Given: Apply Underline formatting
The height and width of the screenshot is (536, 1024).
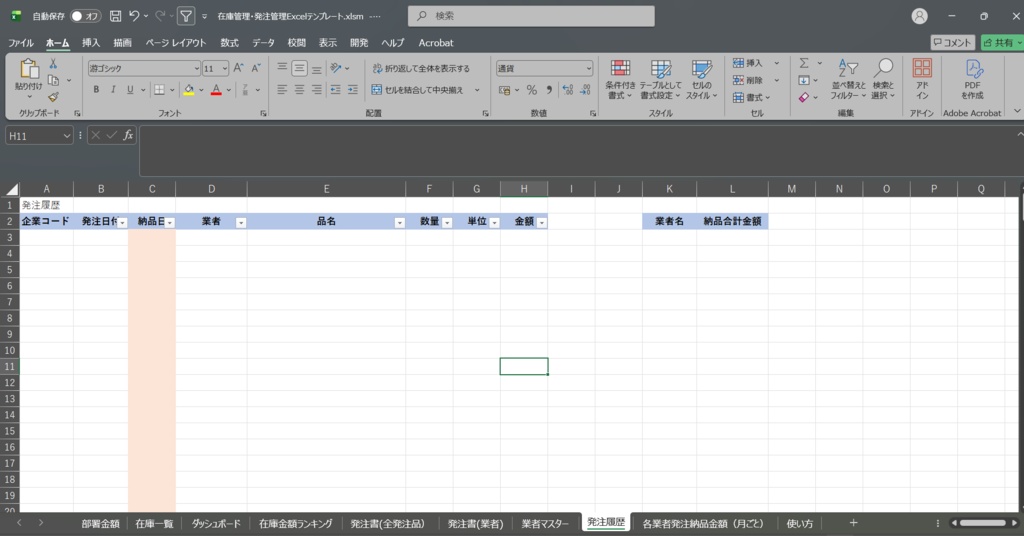Looking at the screenshot, I should coord(130,90).
